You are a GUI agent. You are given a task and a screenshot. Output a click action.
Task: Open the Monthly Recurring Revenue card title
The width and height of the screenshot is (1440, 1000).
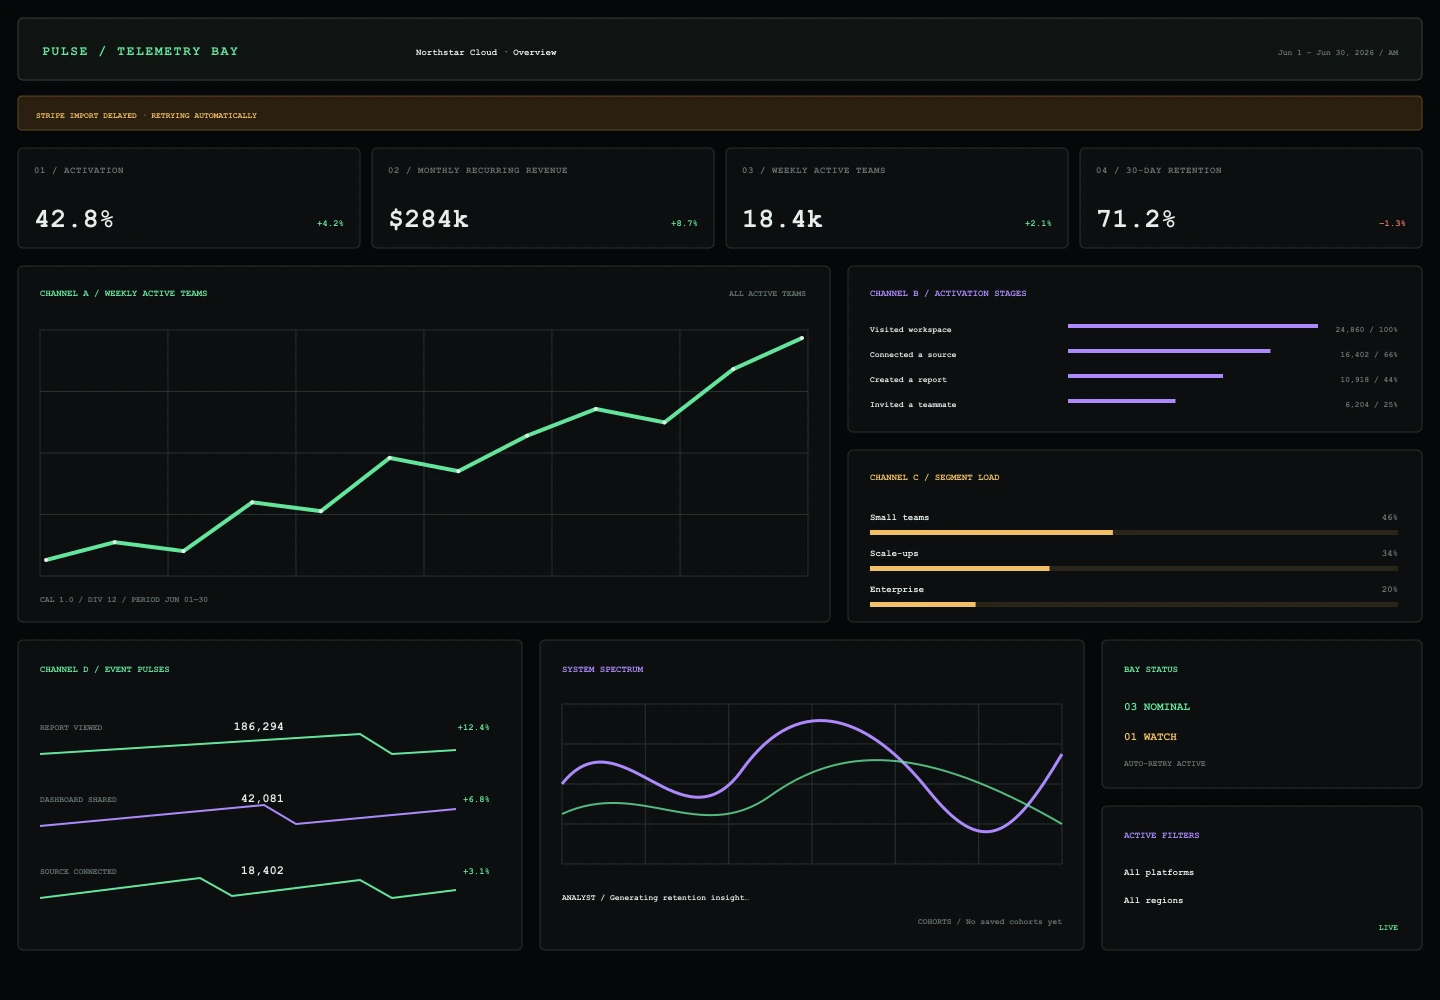click(x=478, y=170)
